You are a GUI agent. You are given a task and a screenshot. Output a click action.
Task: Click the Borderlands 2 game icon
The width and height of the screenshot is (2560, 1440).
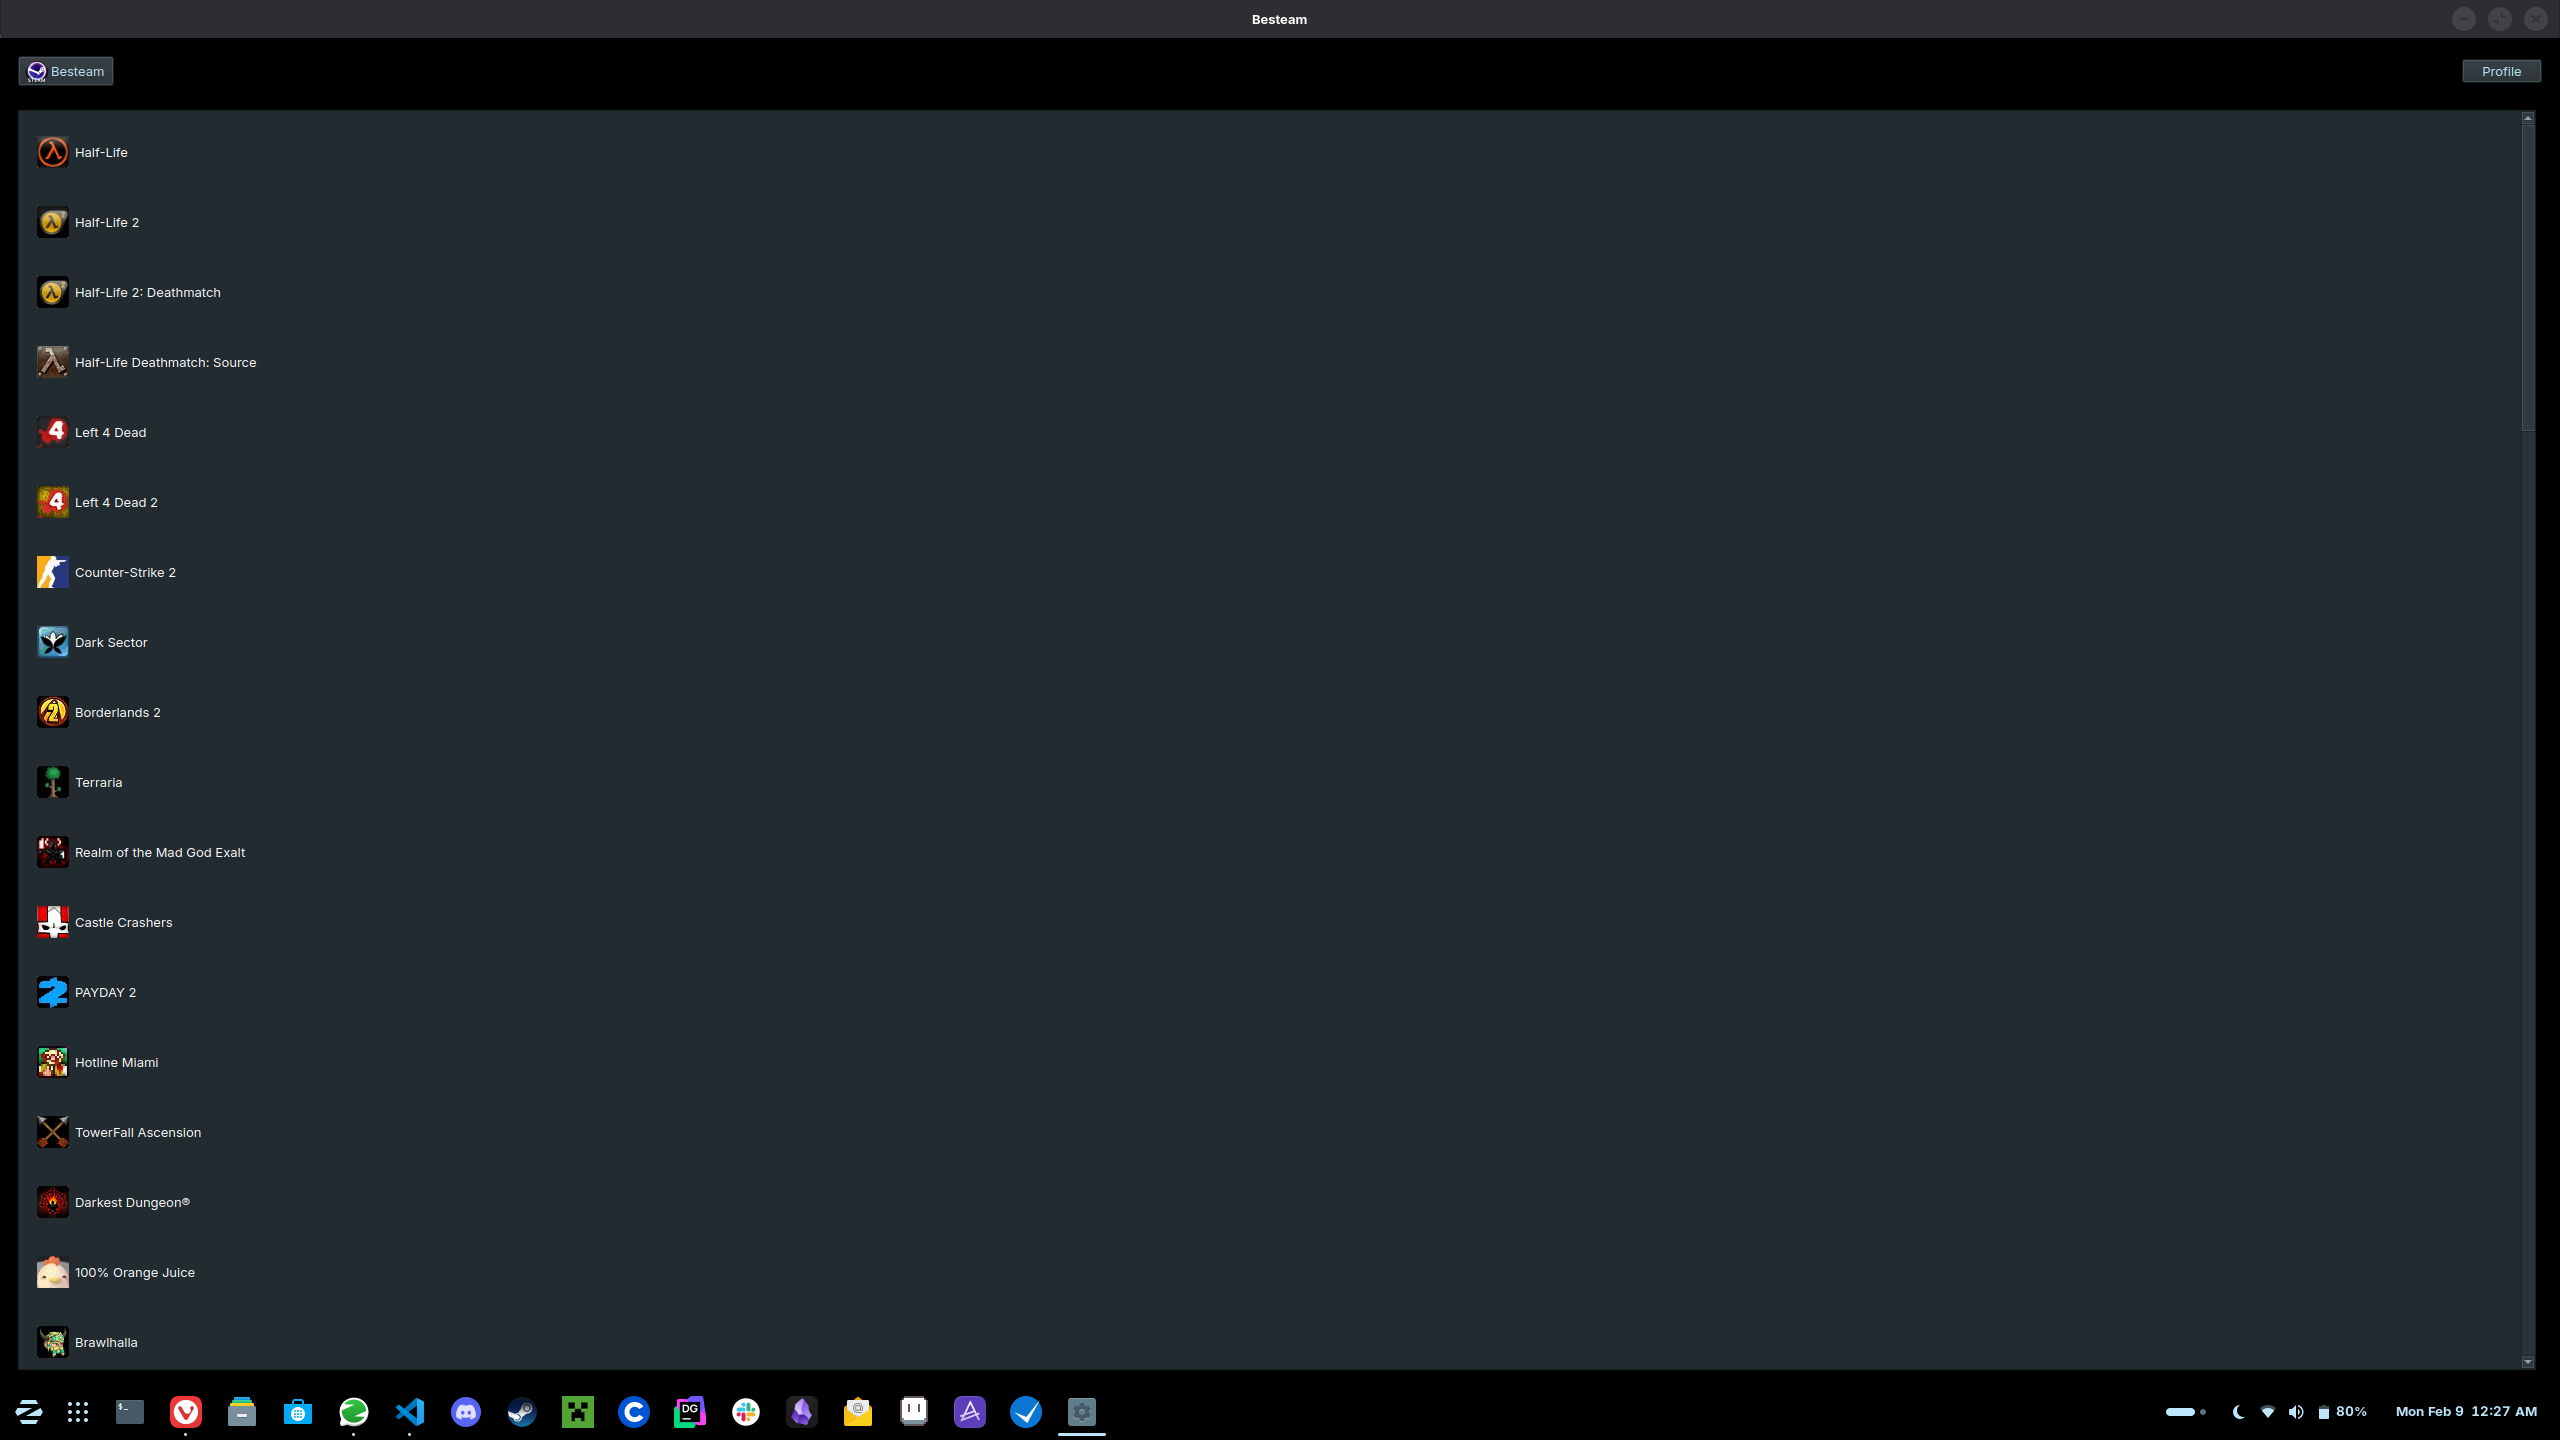[52, 712]
